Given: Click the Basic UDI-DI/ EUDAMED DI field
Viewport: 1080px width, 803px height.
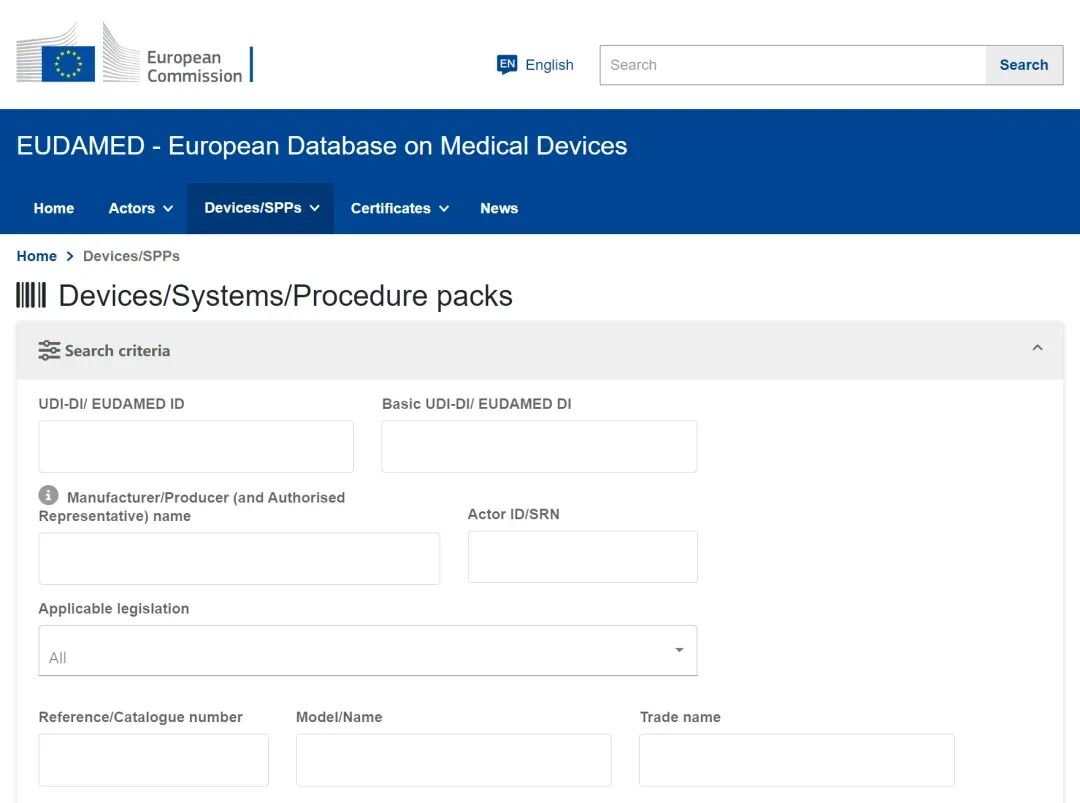Looking at the screenshot, I should pos(539,446).
